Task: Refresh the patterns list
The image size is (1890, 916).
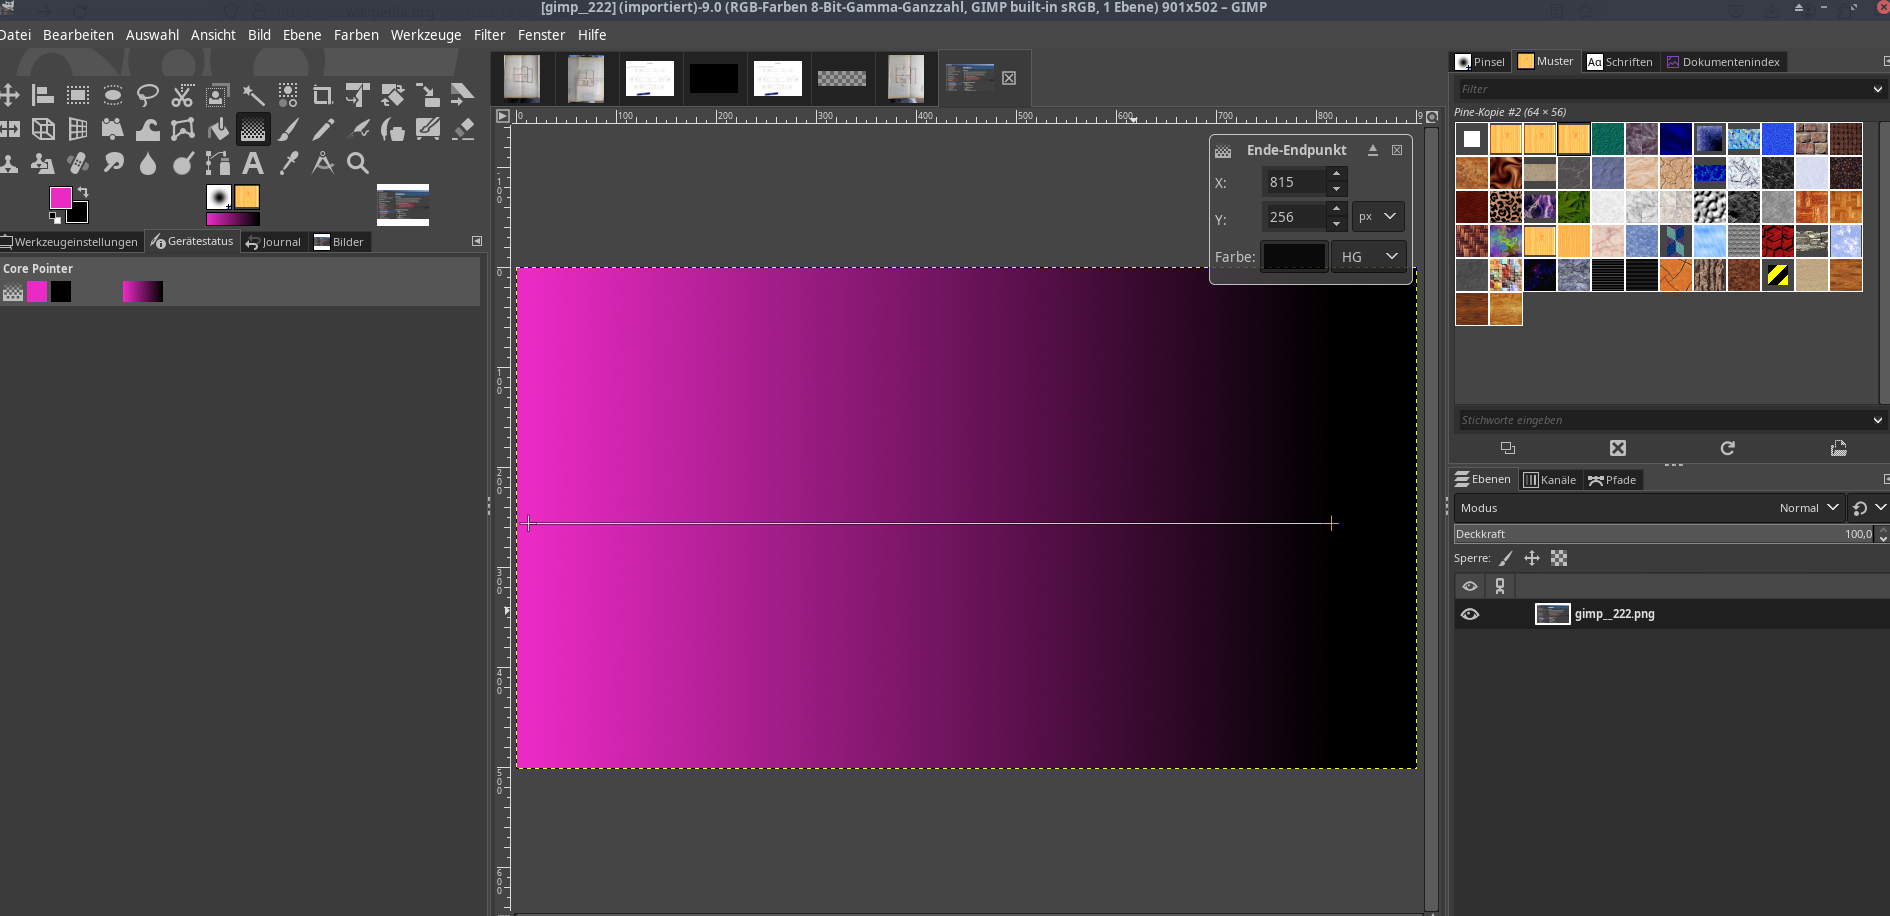Action: (1727, 448)
